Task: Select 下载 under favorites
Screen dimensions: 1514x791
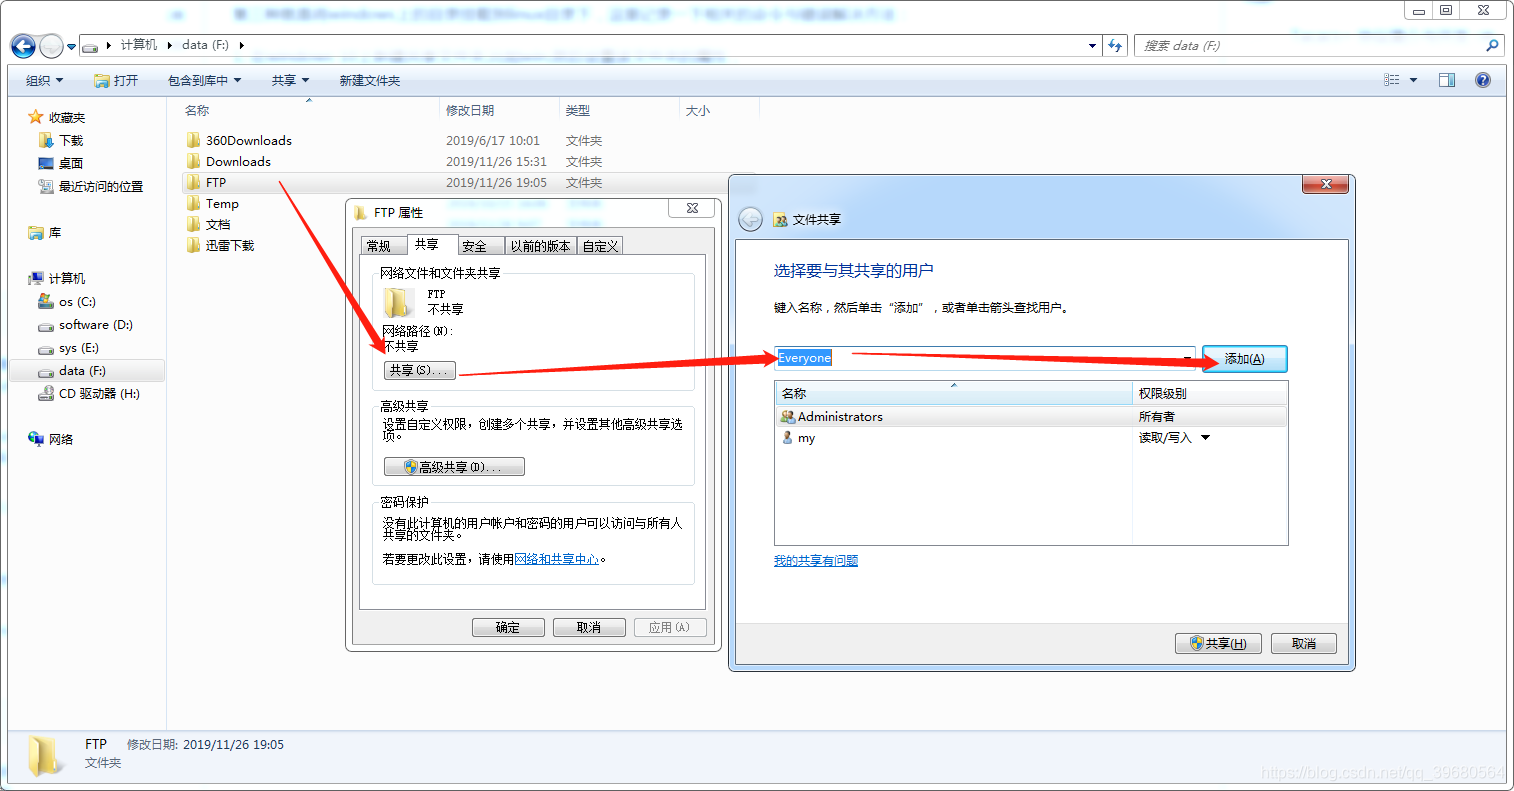Action: point(61,140)
